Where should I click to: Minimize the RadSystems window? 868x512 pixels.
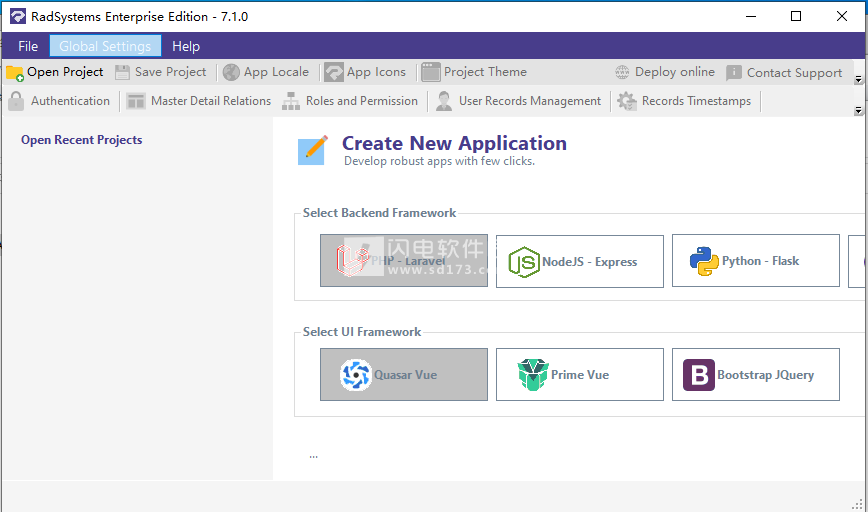(751, 16)
